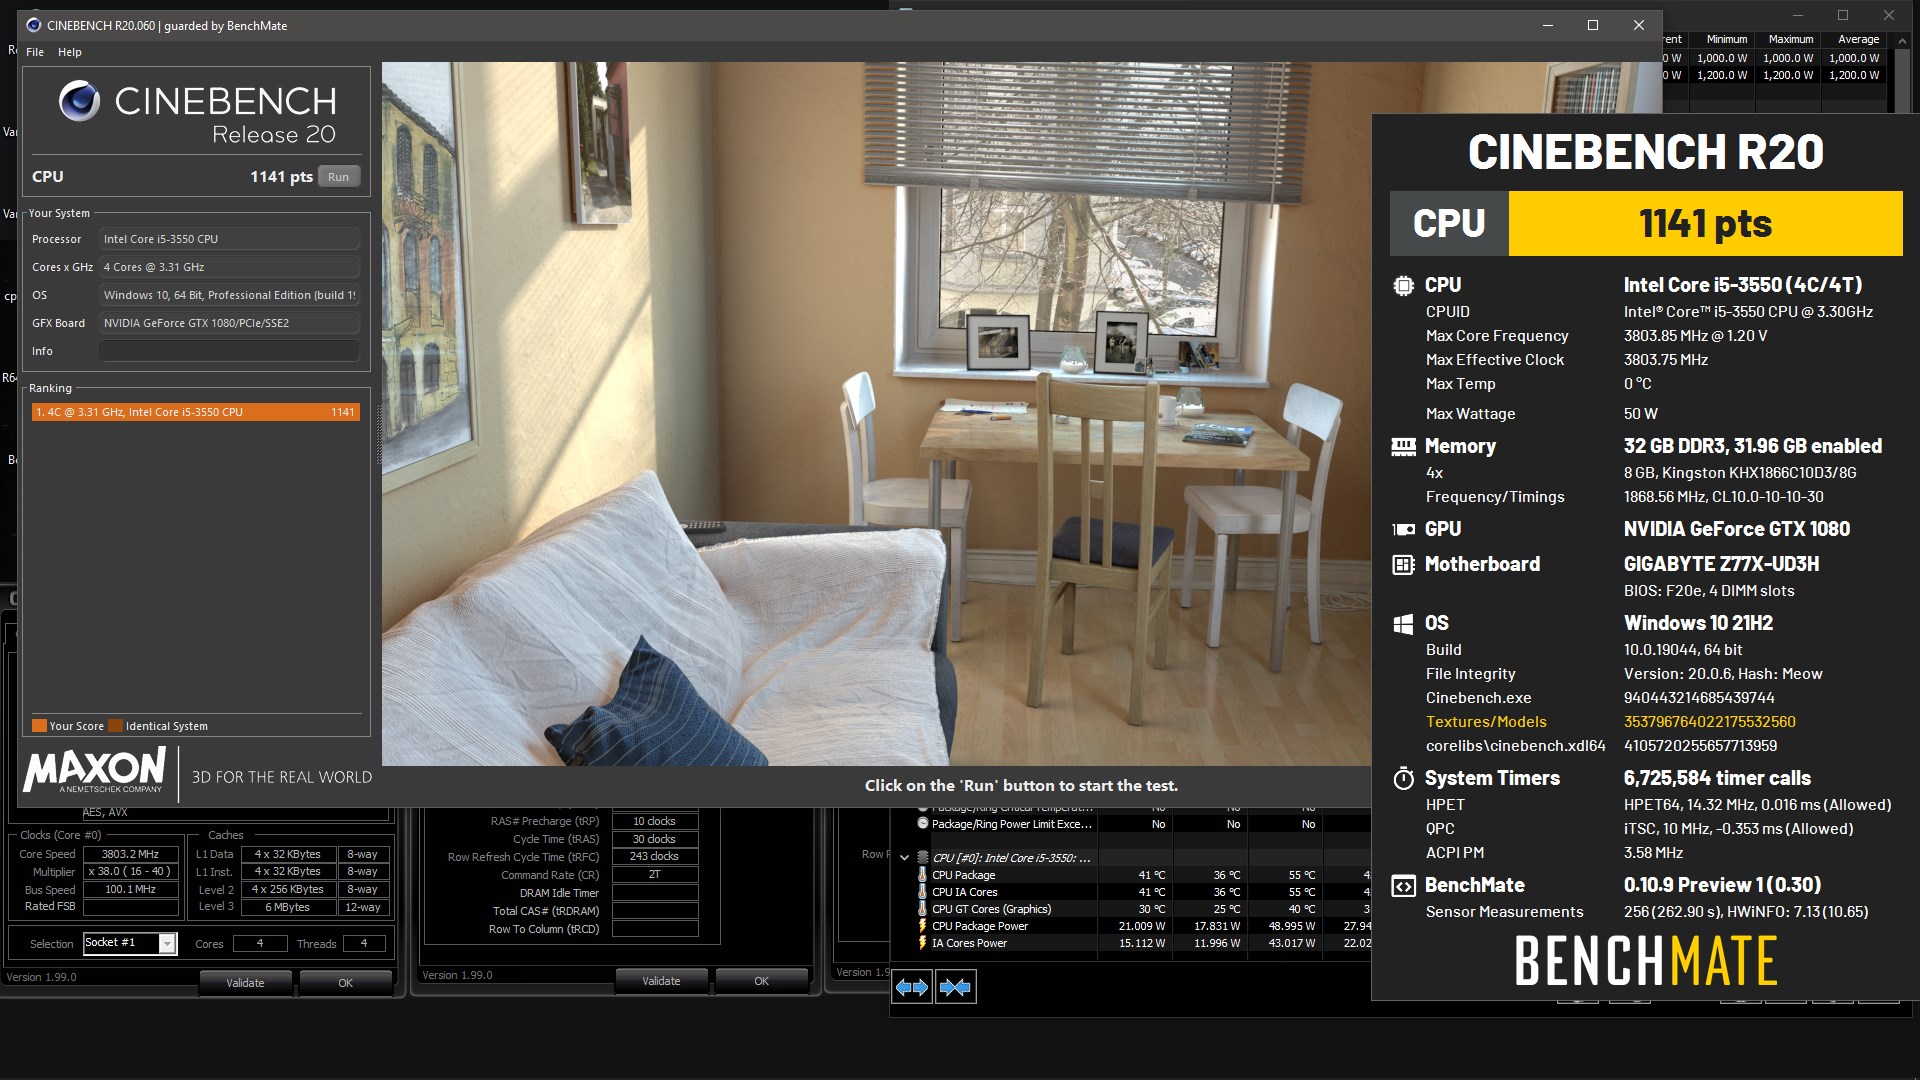The image size is (1920, 1080).
Task: Click thermometer icon beside CPU Package sensor
Action: pos(922,875)
